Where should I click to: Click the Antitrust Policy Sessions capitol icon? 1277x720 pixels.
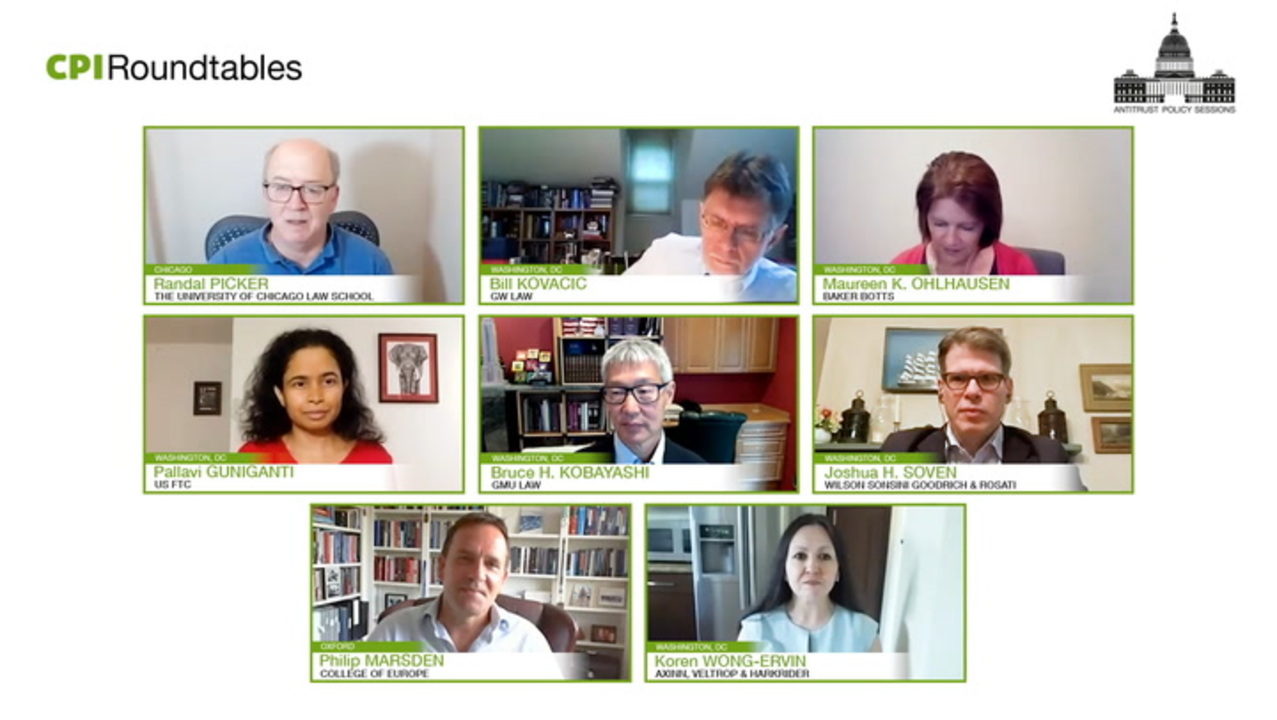(x=1174, y=59)
